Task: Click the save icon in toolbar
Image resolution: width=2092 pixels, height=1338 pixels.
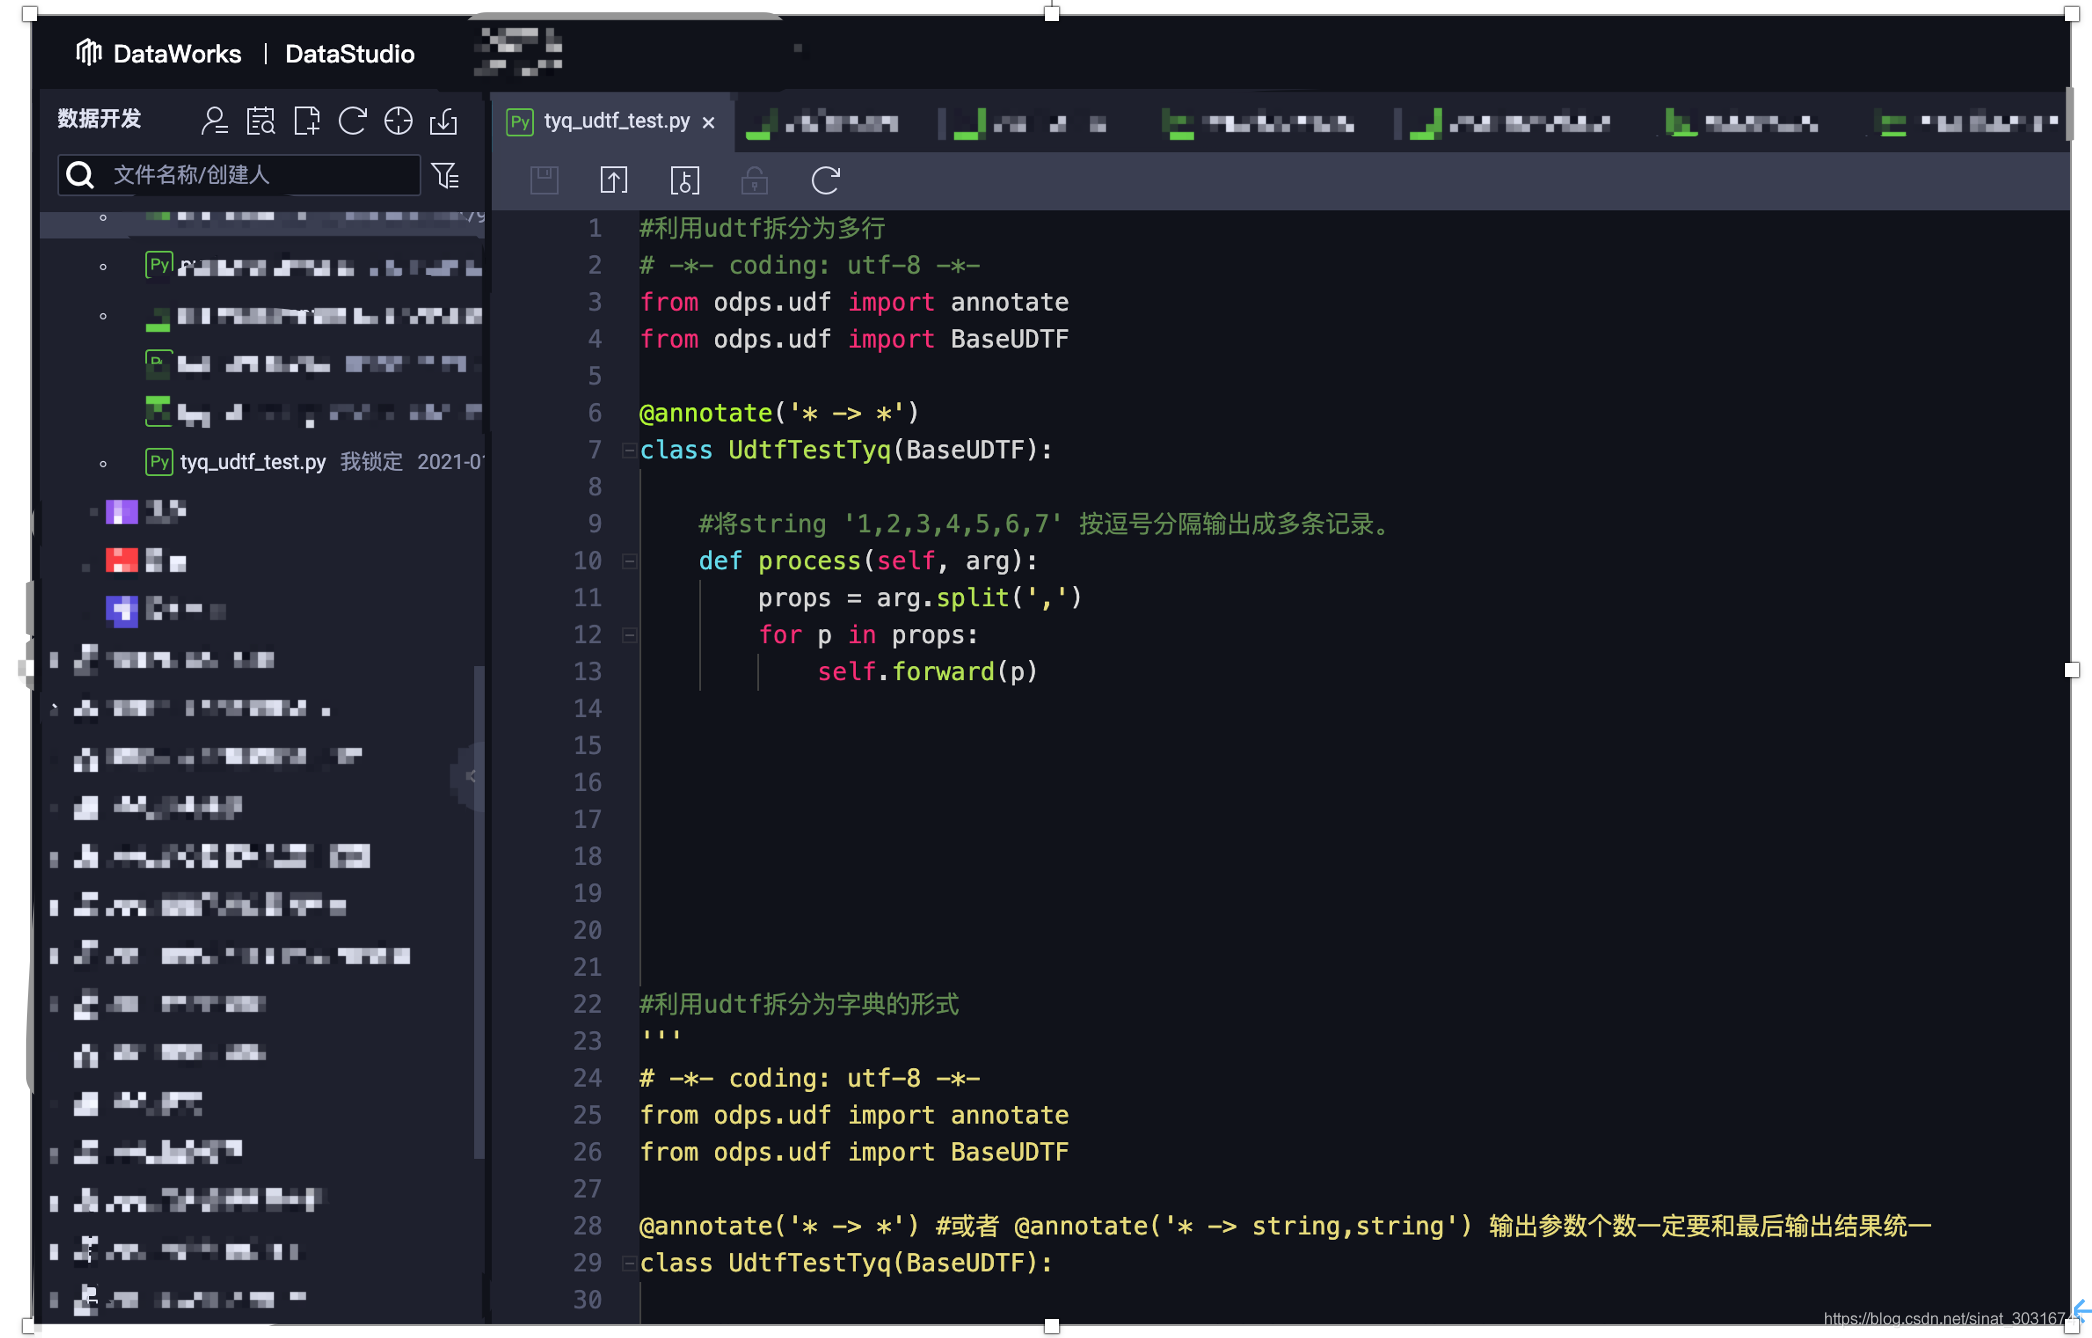Action: tap(544, 181)
